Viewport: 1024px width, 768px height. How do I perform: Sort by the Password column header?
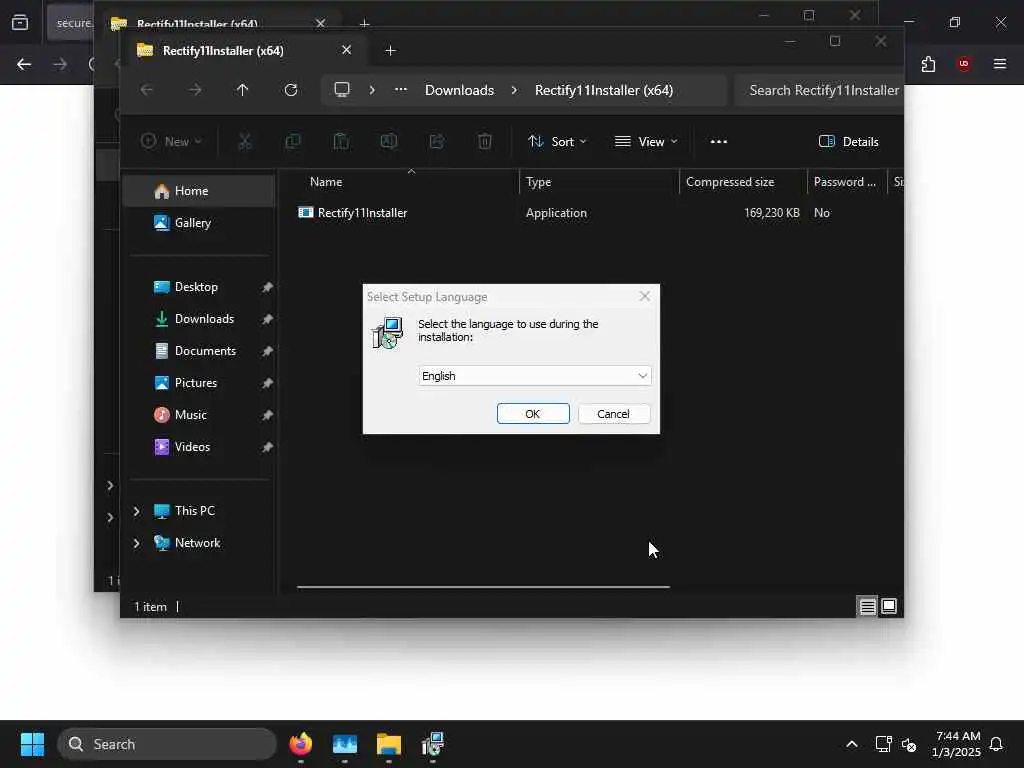coord(847,182)
